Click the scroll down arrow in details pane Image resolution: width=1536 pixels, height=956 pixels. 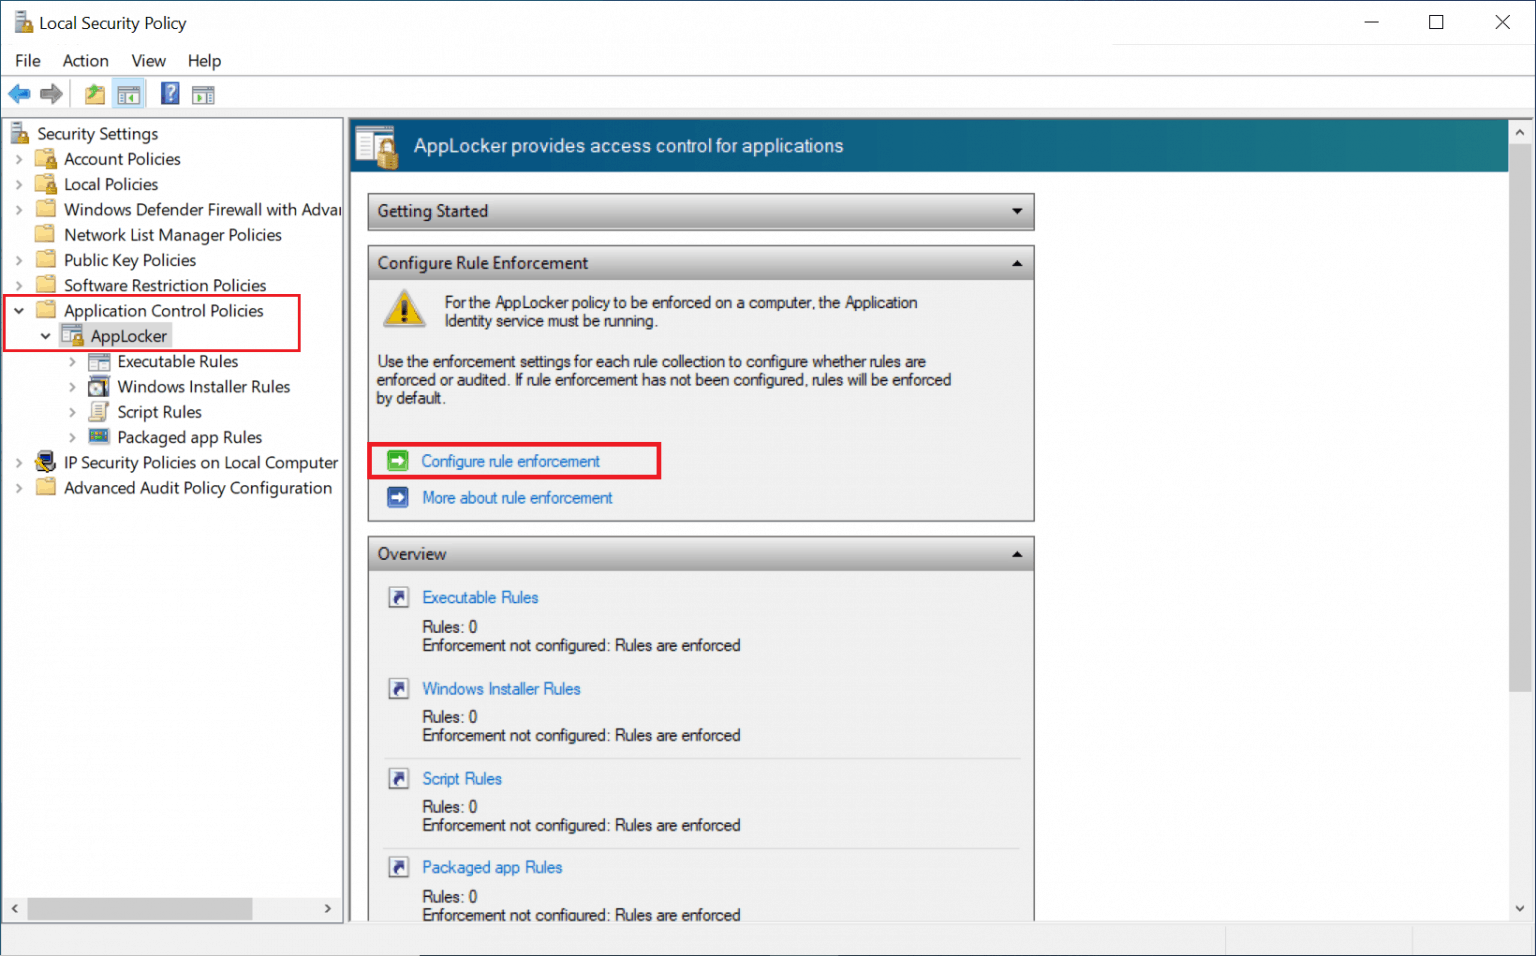[1520, 909]
